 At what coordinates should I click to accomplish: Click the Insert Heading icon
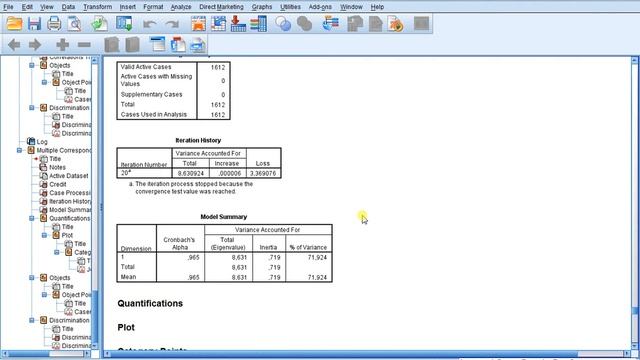click(x=157, y=44)
